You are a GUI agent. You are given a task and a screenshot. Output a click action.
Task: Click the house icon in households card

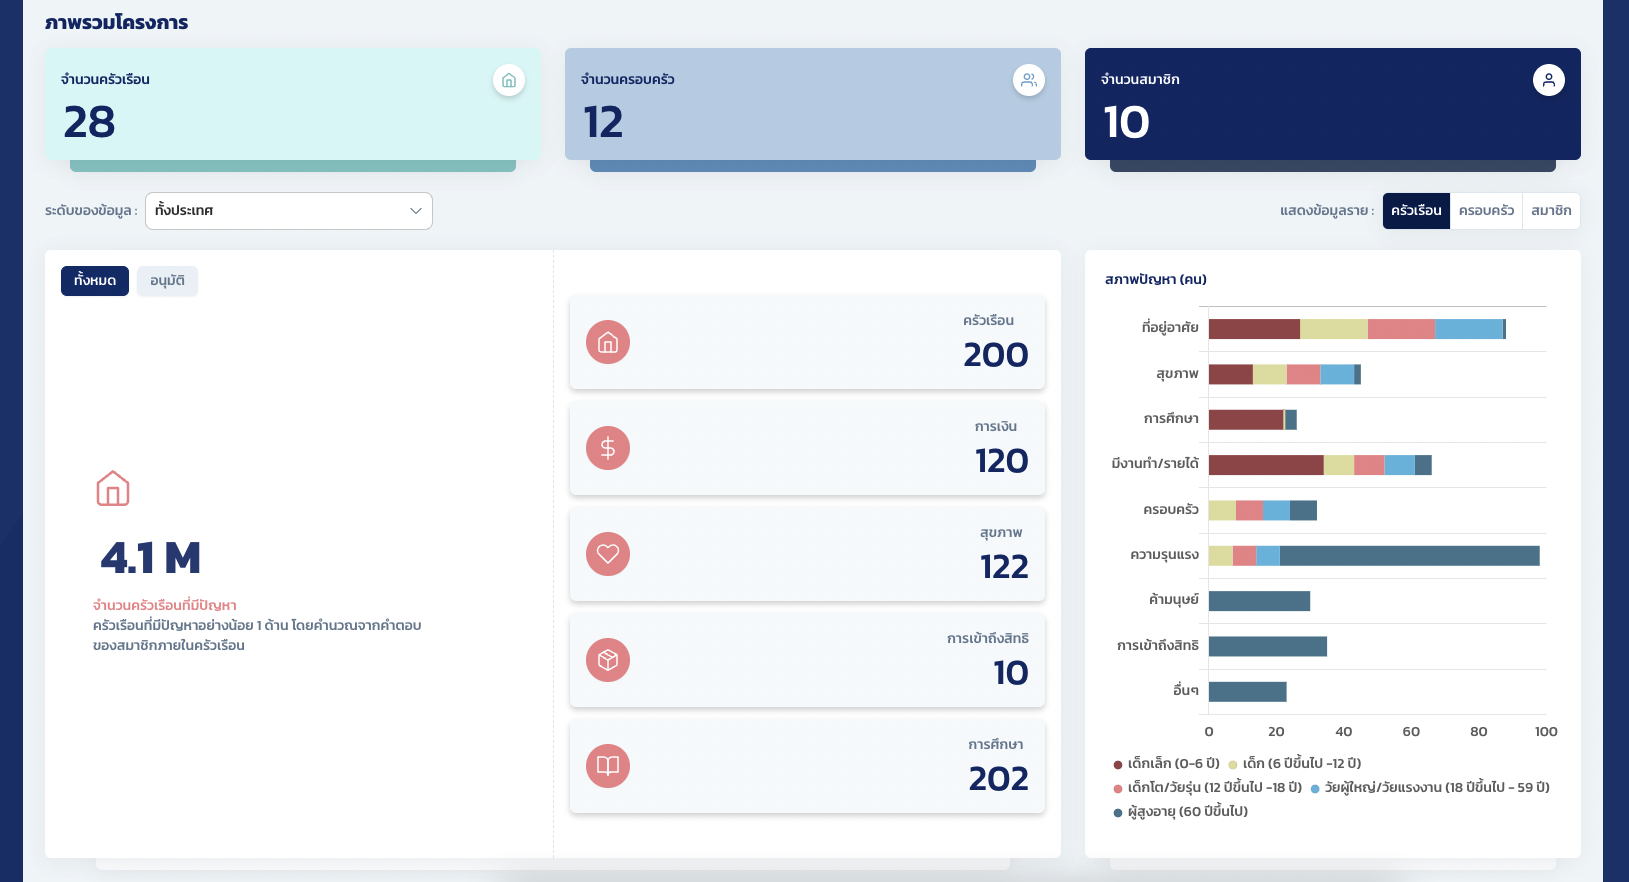(508, 80)
